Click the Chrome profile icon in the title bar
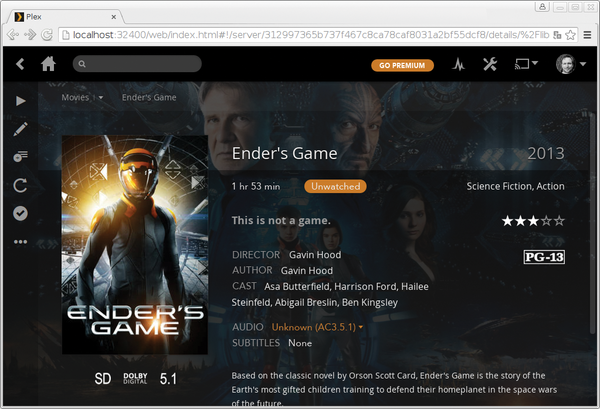The height and width of the screenshot is (409, 600). pos(542,7)
